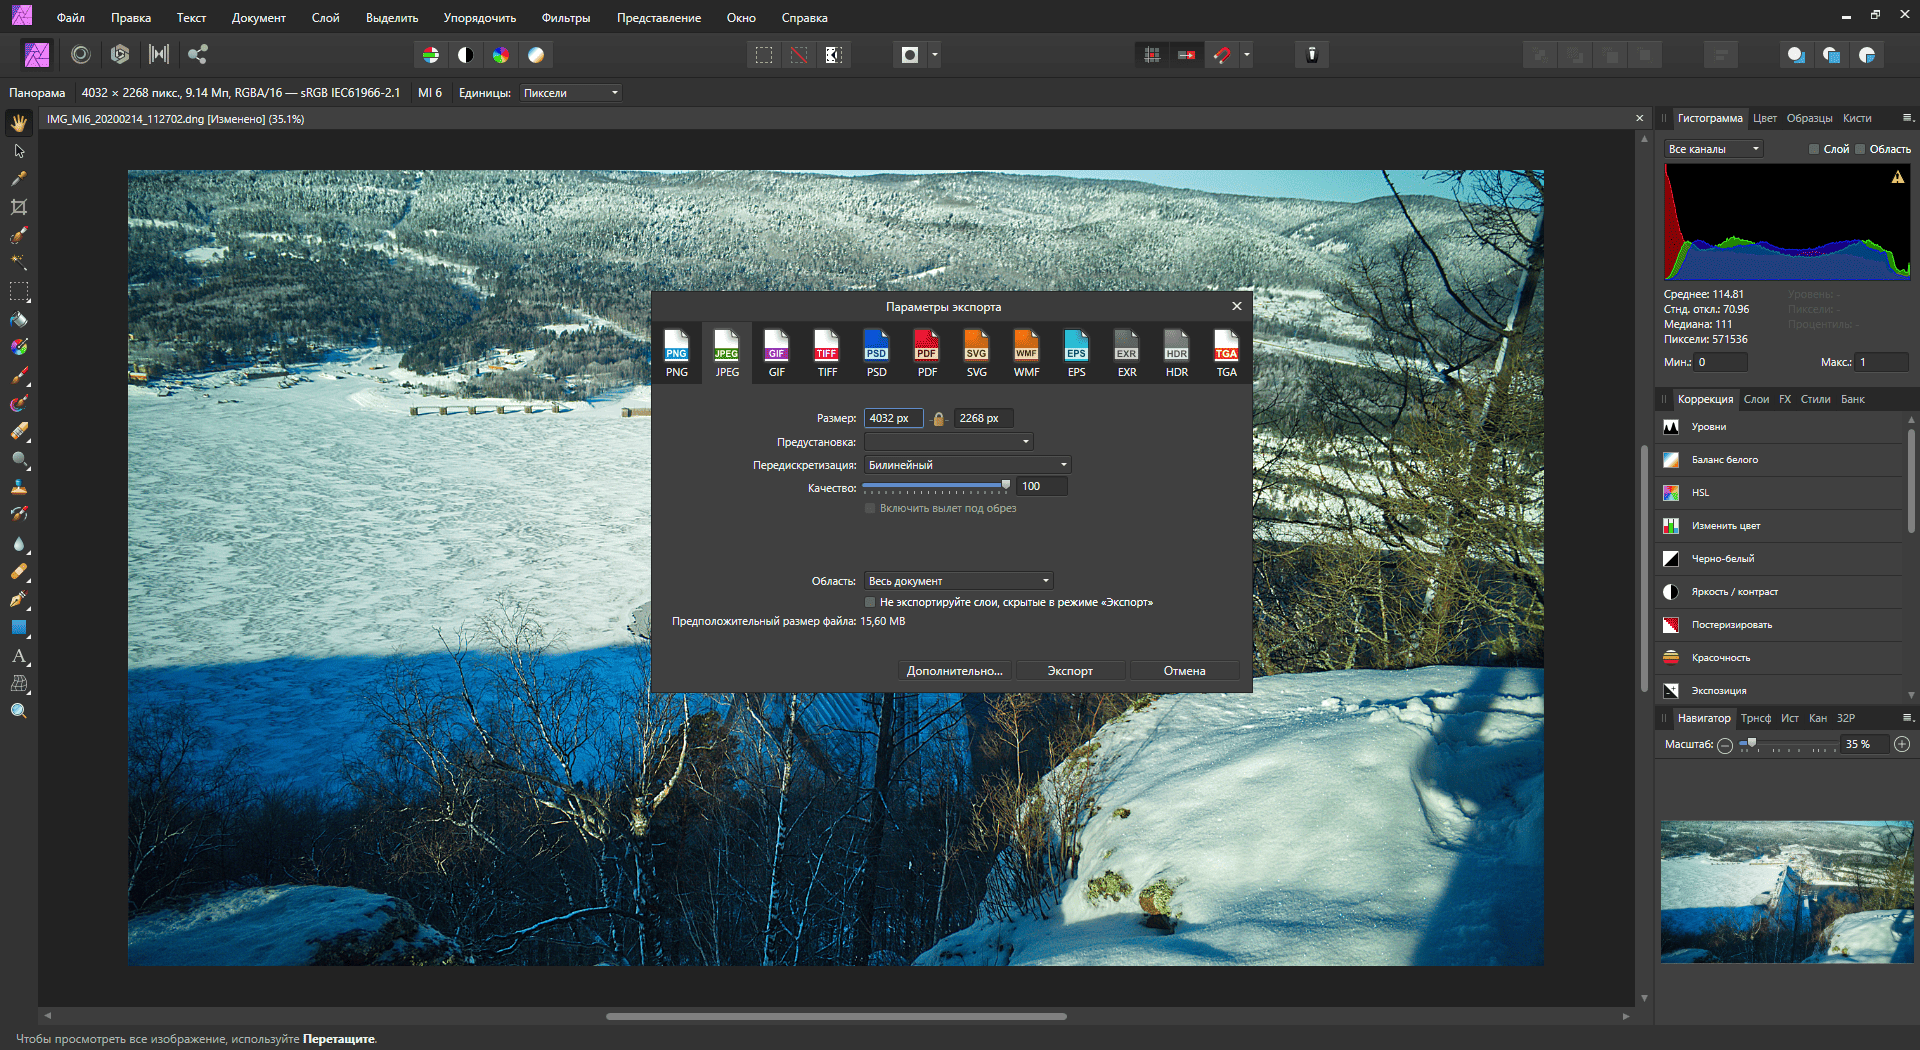This screenshot has height=1050, width=1920.
Task: Click Auto Contrast toolbar icon
Action: click(x=466, y=55)
